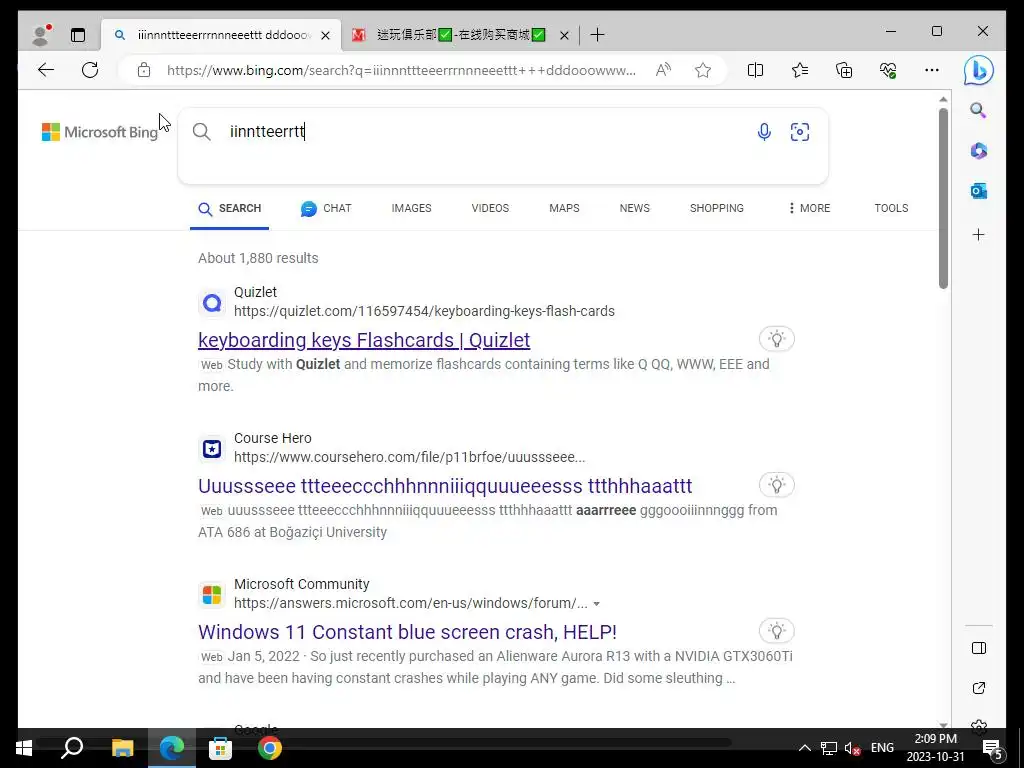Image resolution: width=1024 pixels, height=768 pixels.
Task: Switch to the MAPS tab
Action: (x=564, y=208)
